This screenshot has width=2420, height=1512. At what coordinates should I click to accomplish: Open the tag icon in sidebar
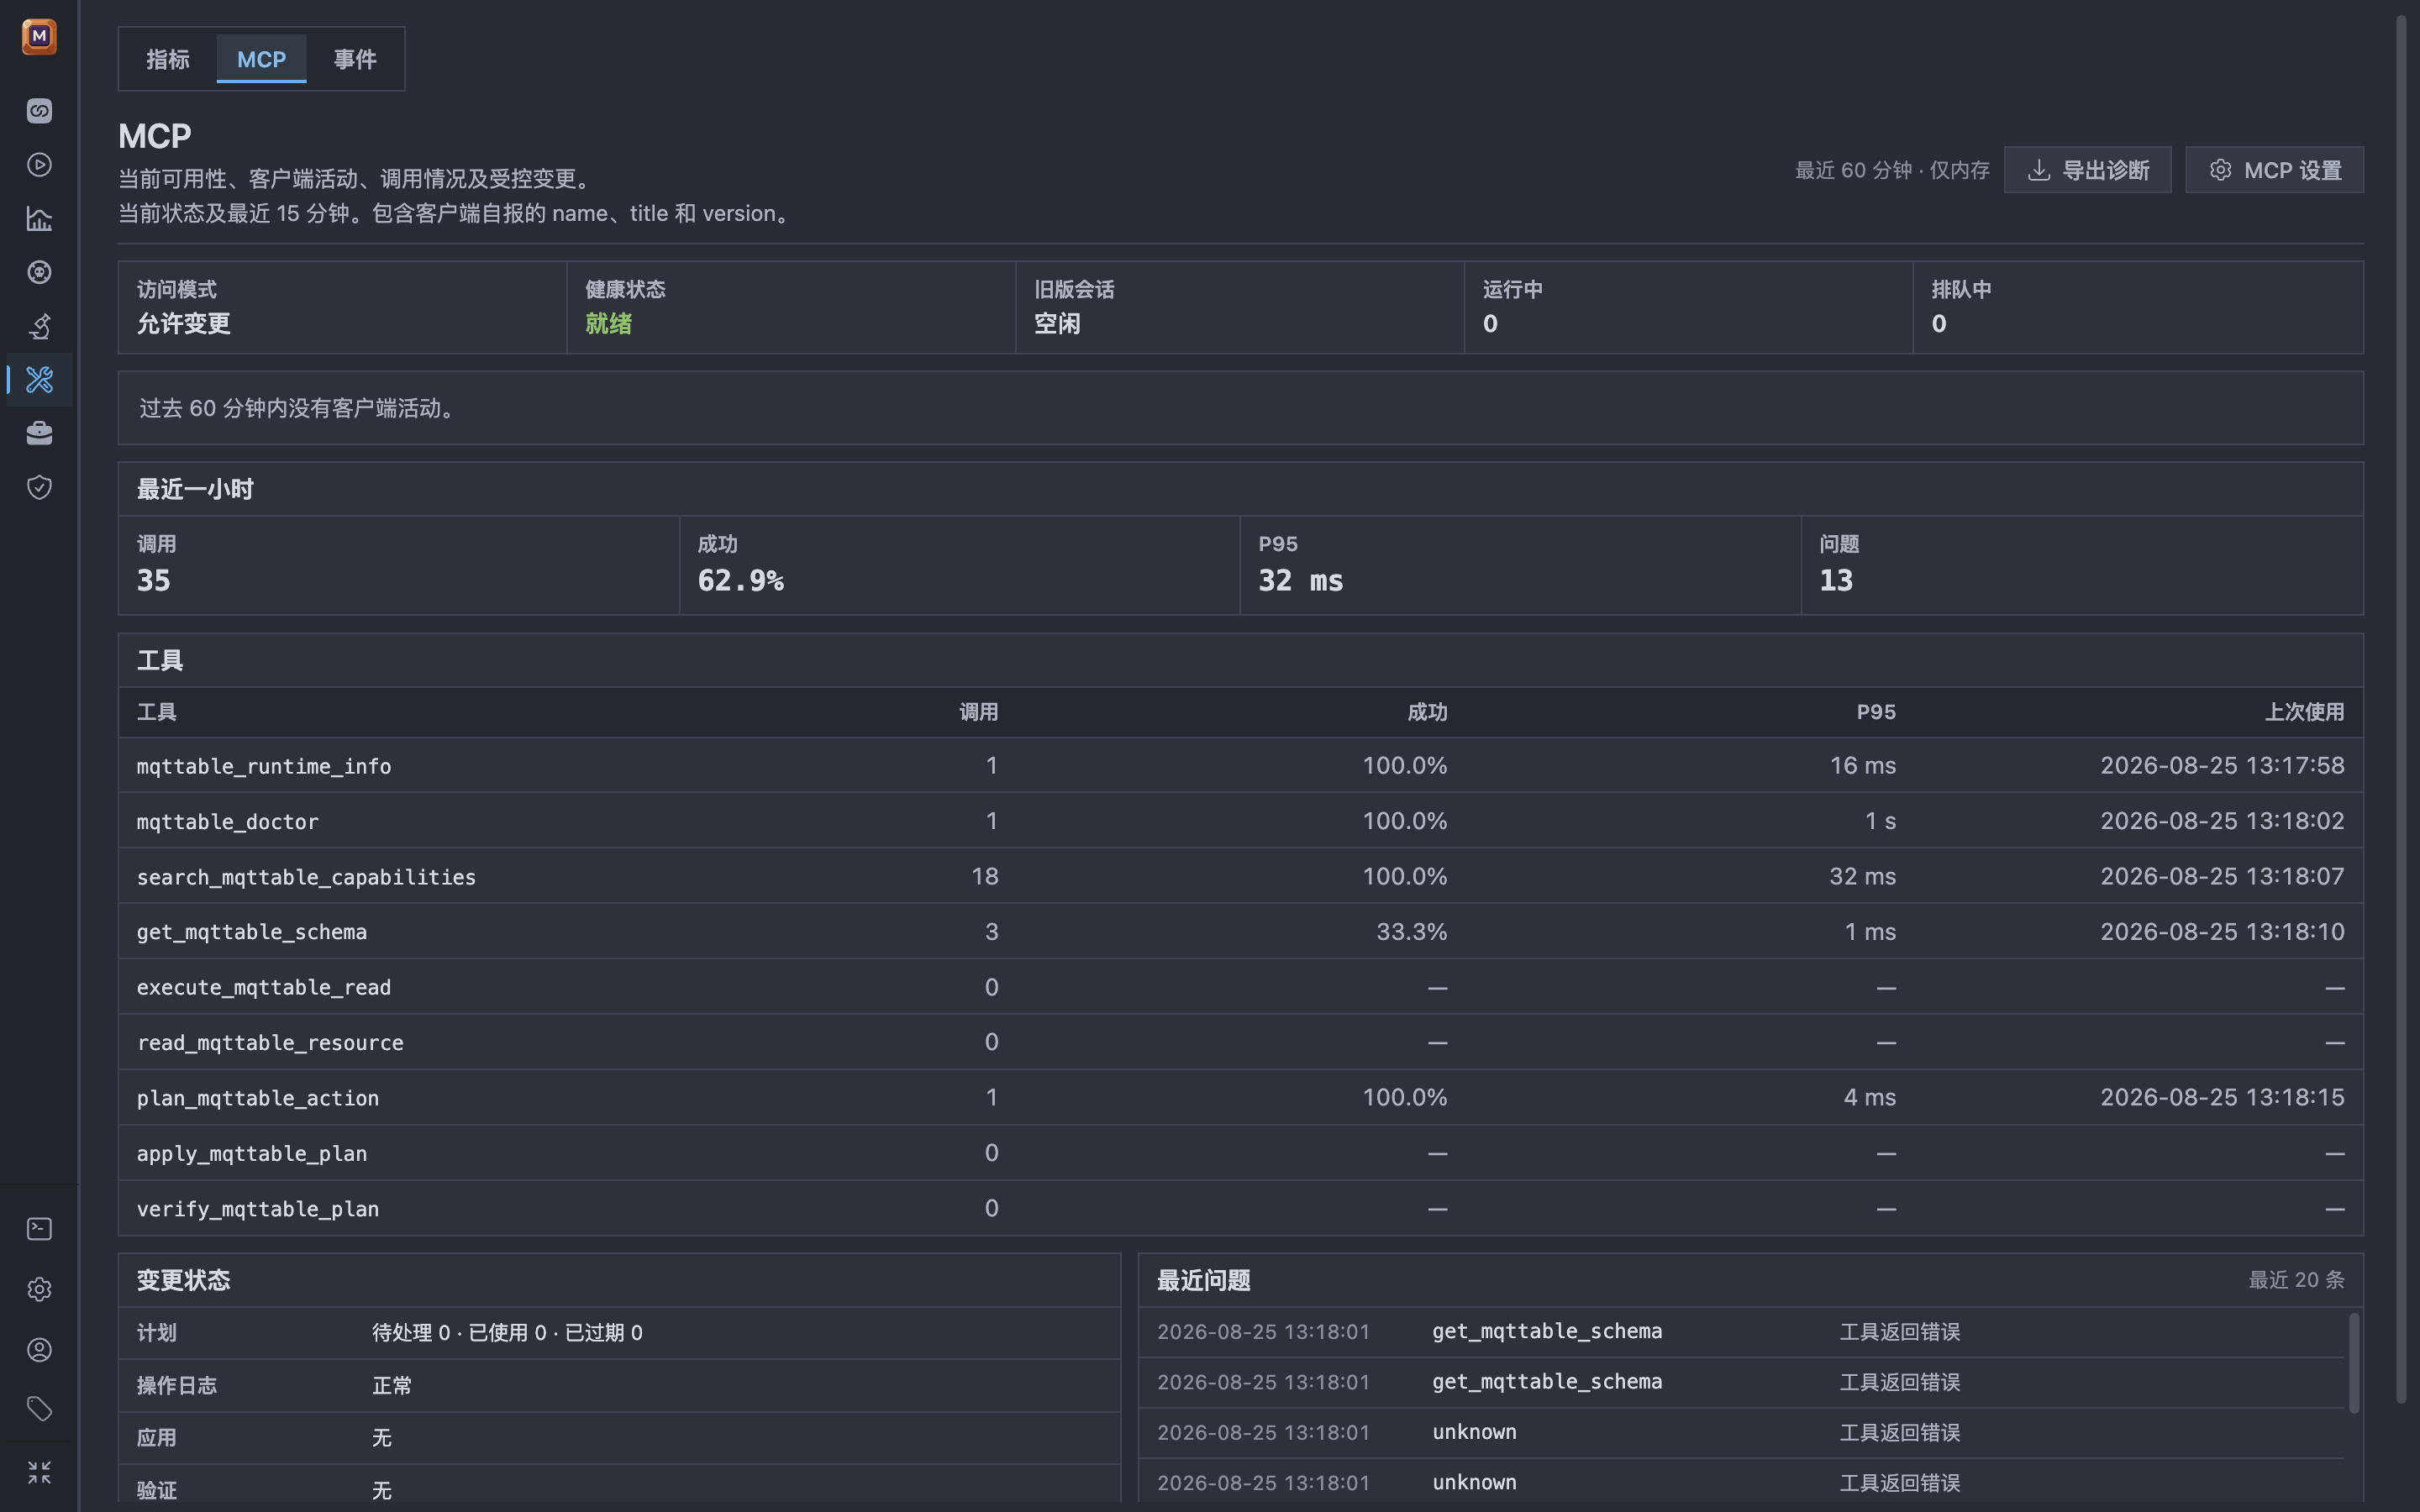pyautogui.click(x=39, y=1410)
